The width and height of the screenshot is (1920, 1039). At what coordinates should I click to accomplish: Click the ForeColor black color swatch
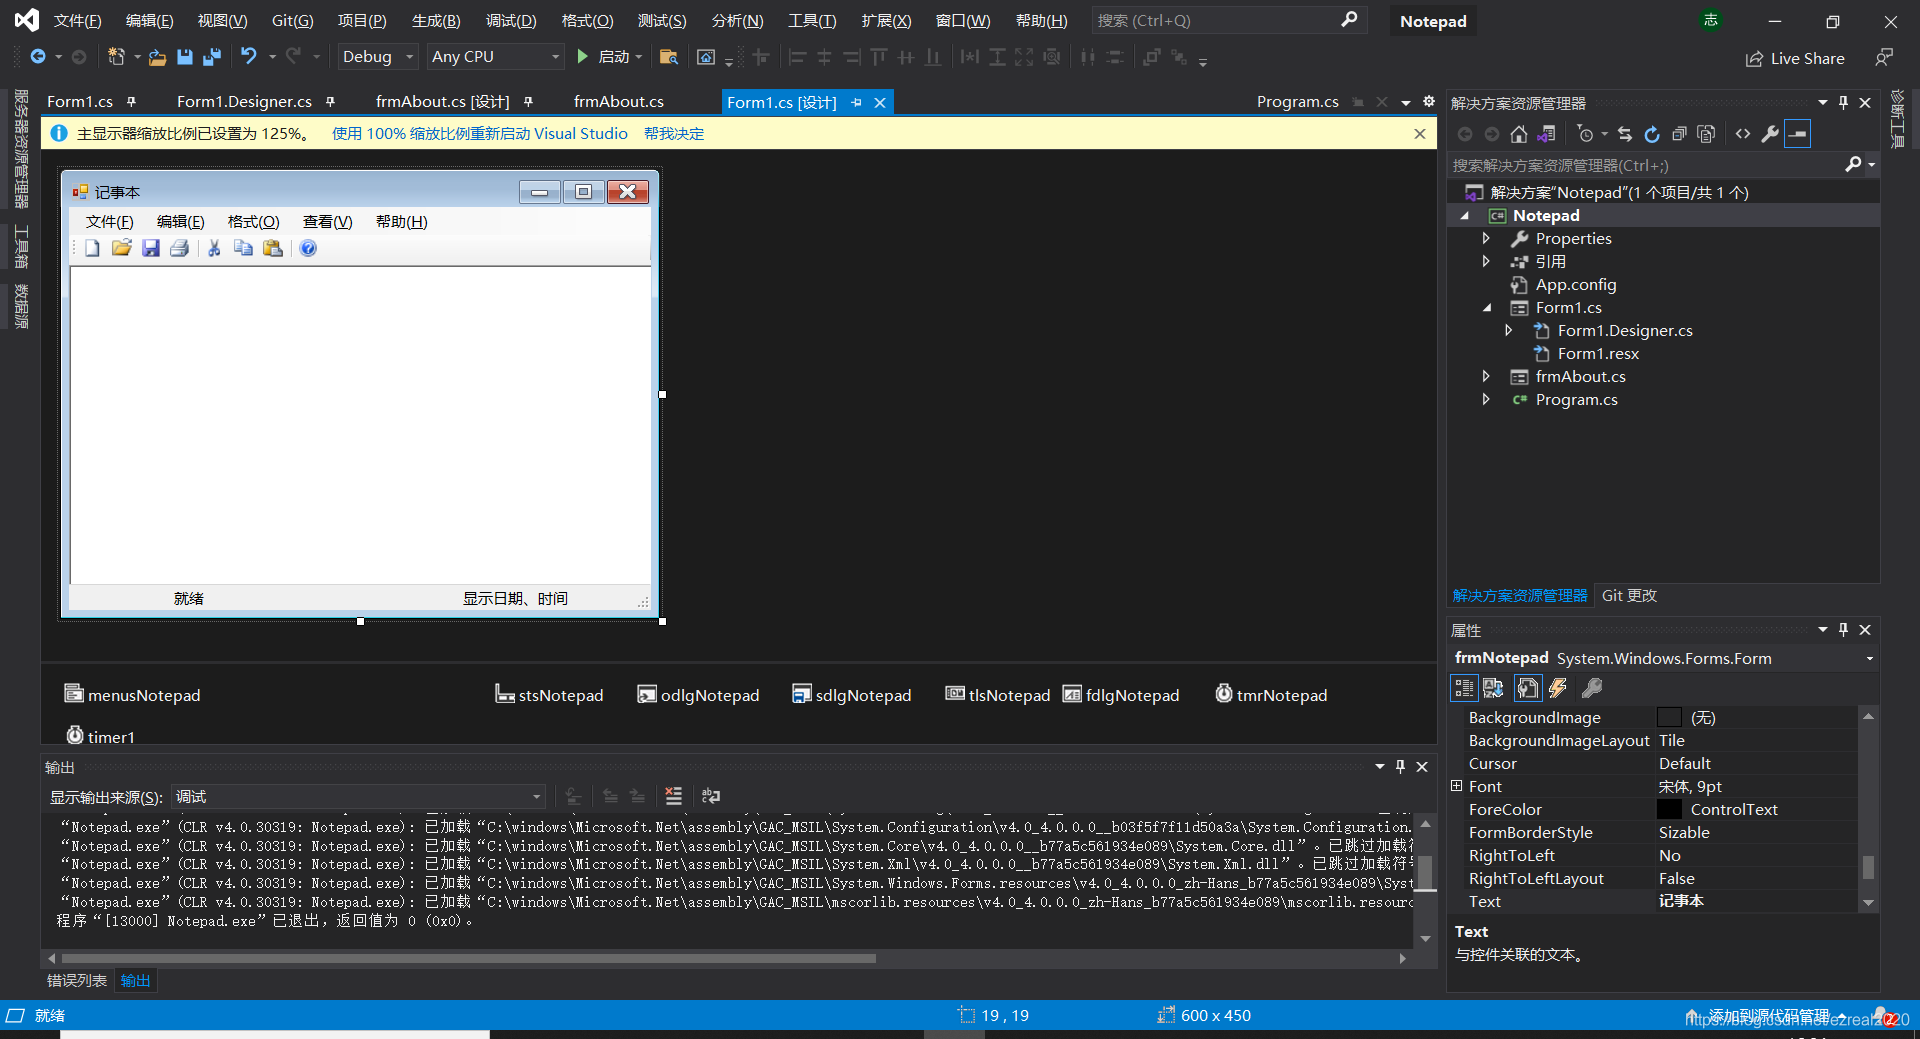1669,810
